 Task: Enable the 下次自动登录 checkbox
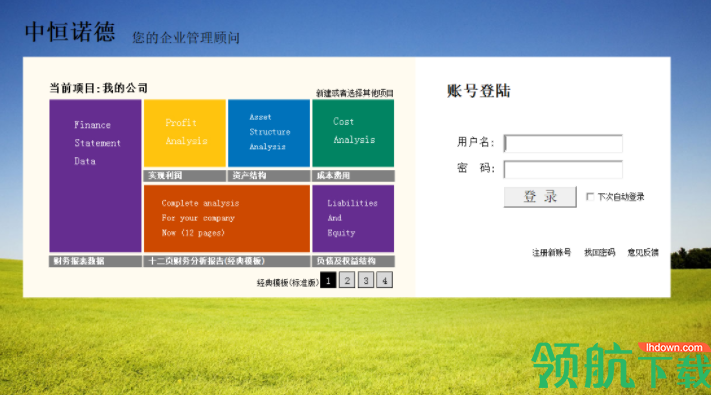pyautogui.click(x=590, y=197)
